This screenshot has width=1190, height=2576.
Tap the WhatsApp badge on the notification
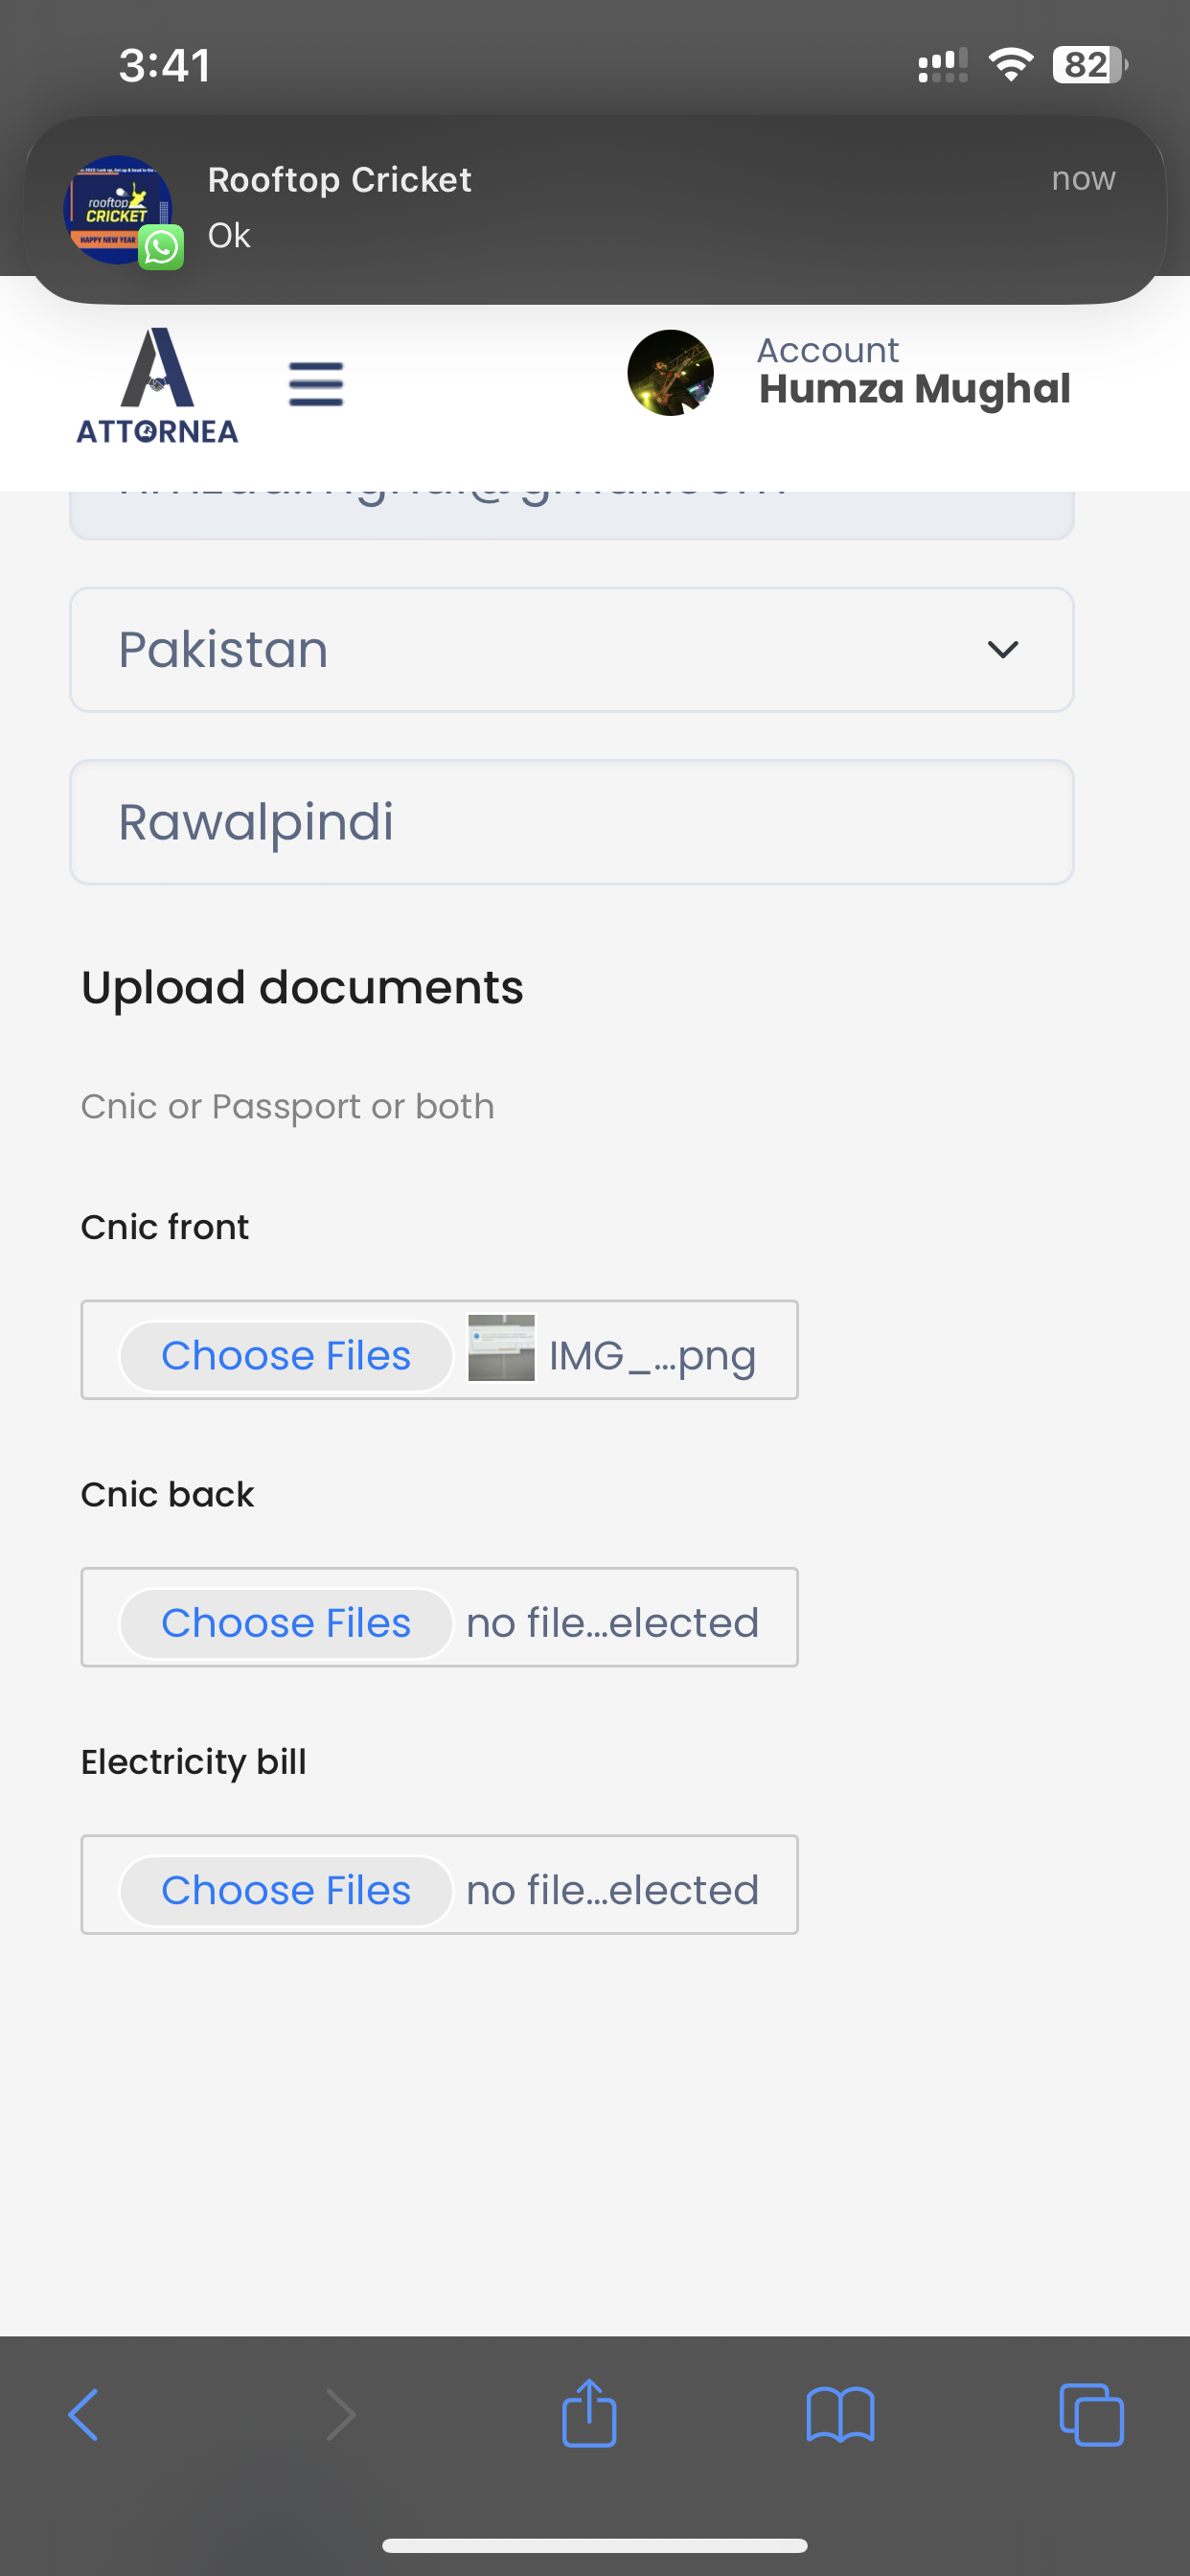(x=161, y=247)
